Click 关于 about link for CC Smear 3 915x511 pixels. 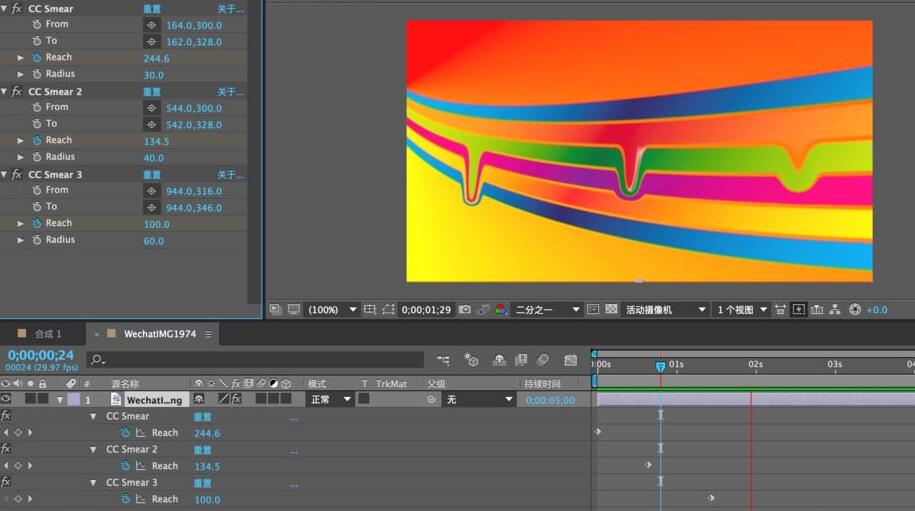click(231, 174)
